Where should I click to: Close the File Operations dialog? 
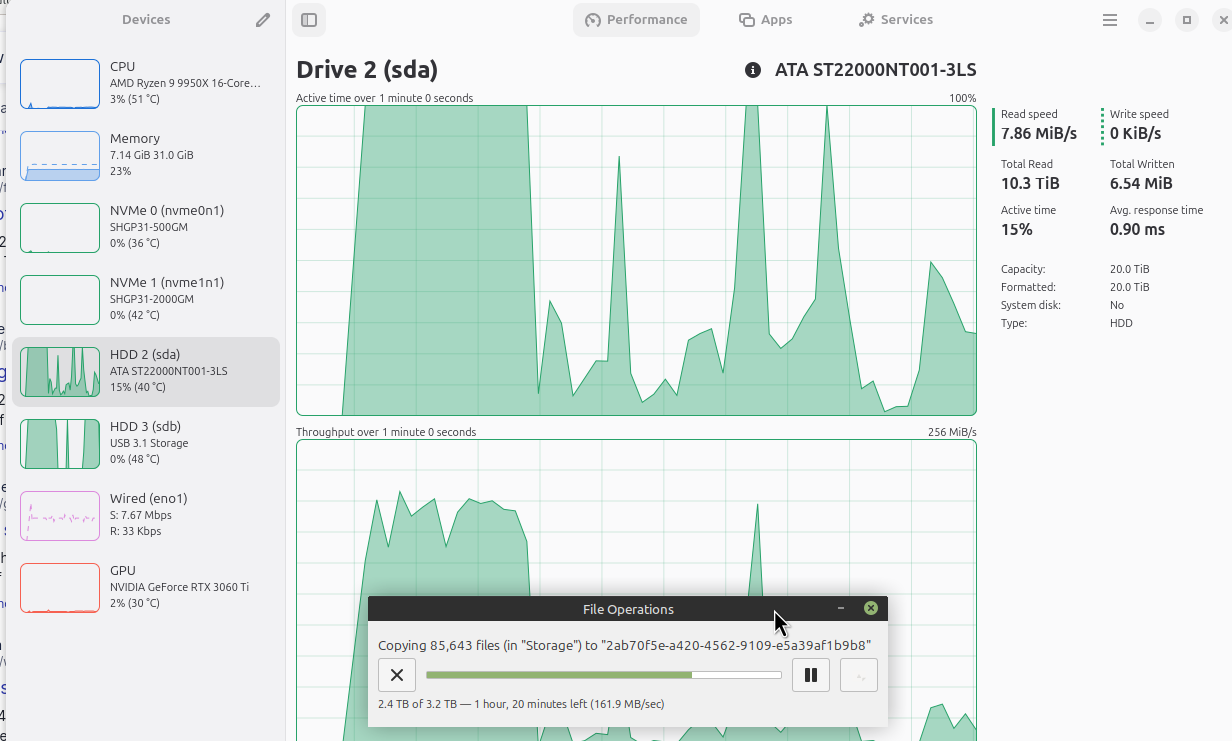tap(871, 608)
